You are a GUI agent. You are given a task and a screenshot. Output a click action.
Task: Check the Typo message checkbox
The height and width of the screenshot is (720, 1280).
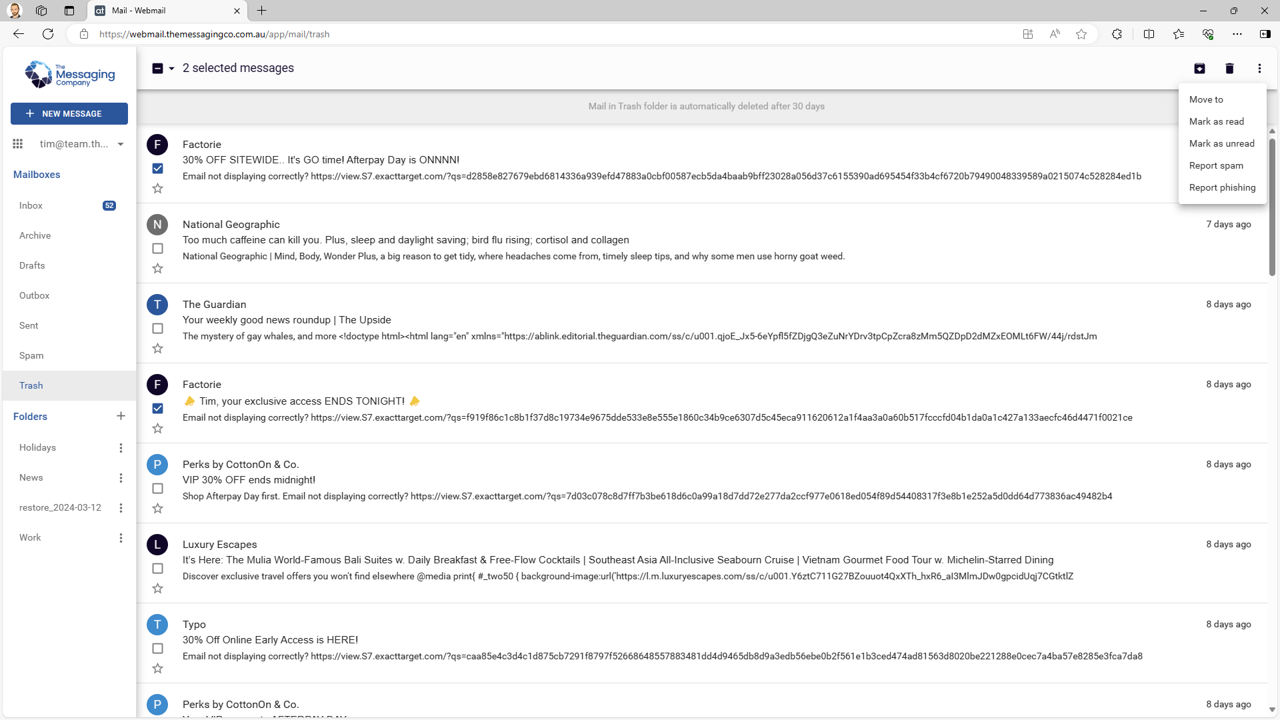click(157, 648)
